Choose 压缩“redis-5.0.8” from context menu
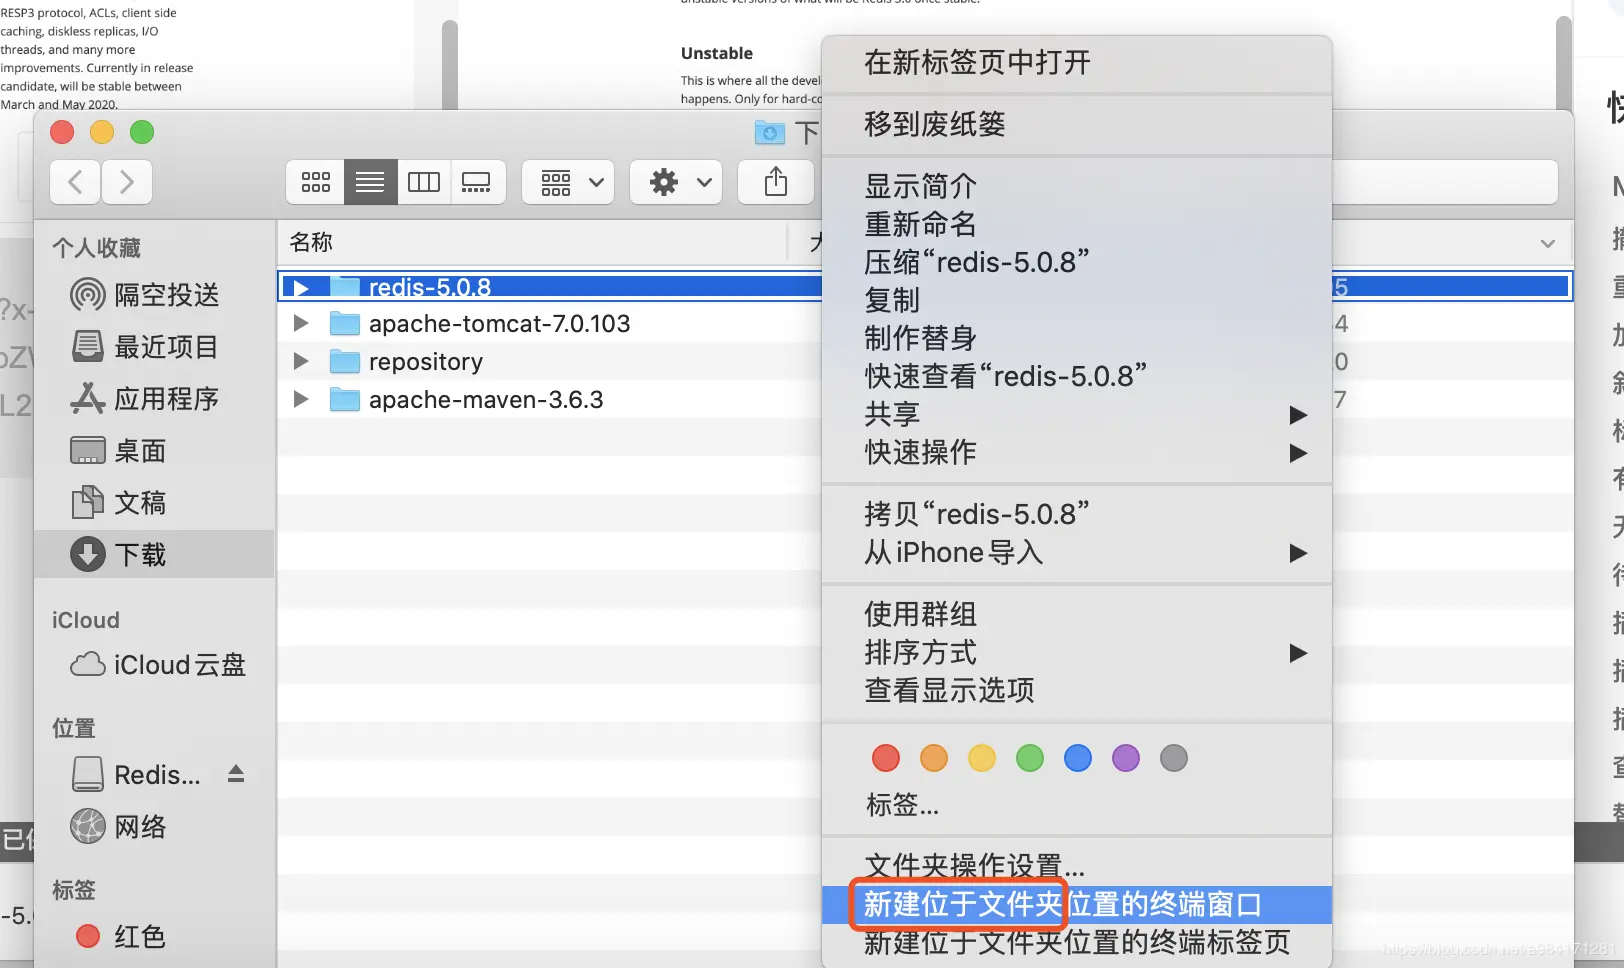 (1077, 262)
